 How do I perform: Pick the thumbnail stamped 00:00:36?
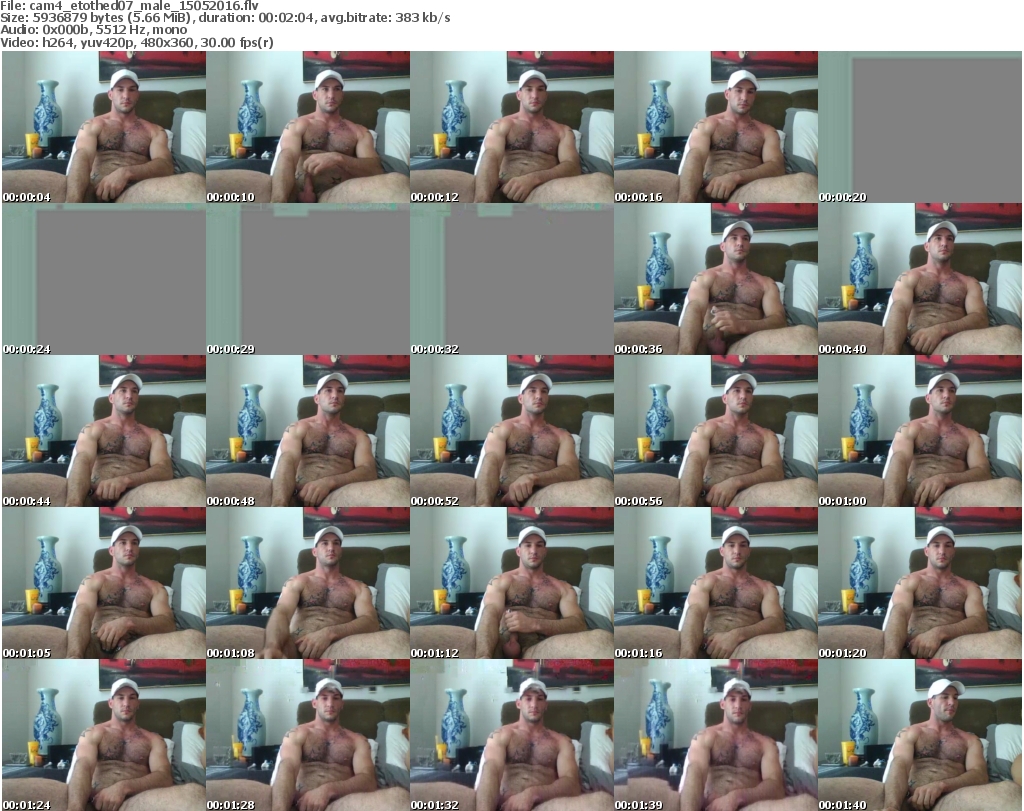(x=716, y=279)
